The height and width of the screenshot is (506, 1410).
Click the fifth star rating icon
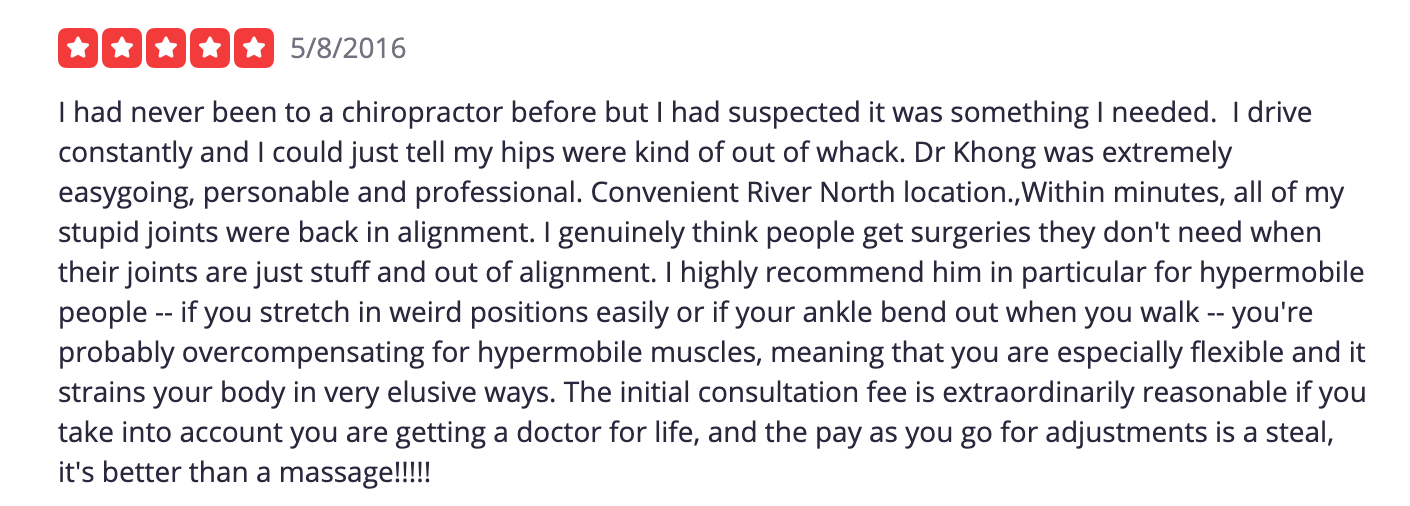pos(254,49)
